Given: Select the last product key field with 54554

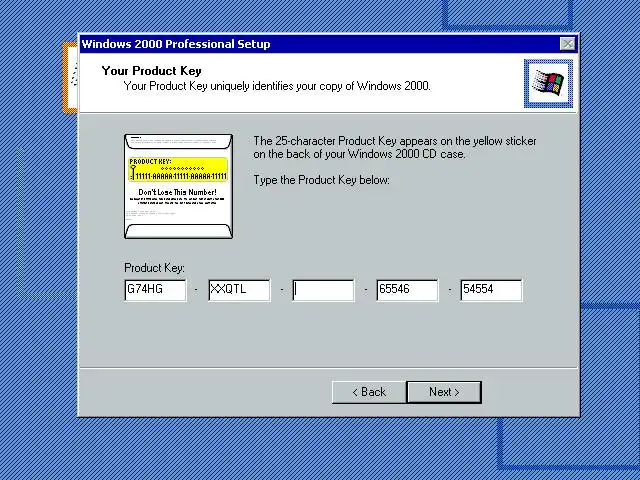Looking at the screenshot, I should pos(491,290).
